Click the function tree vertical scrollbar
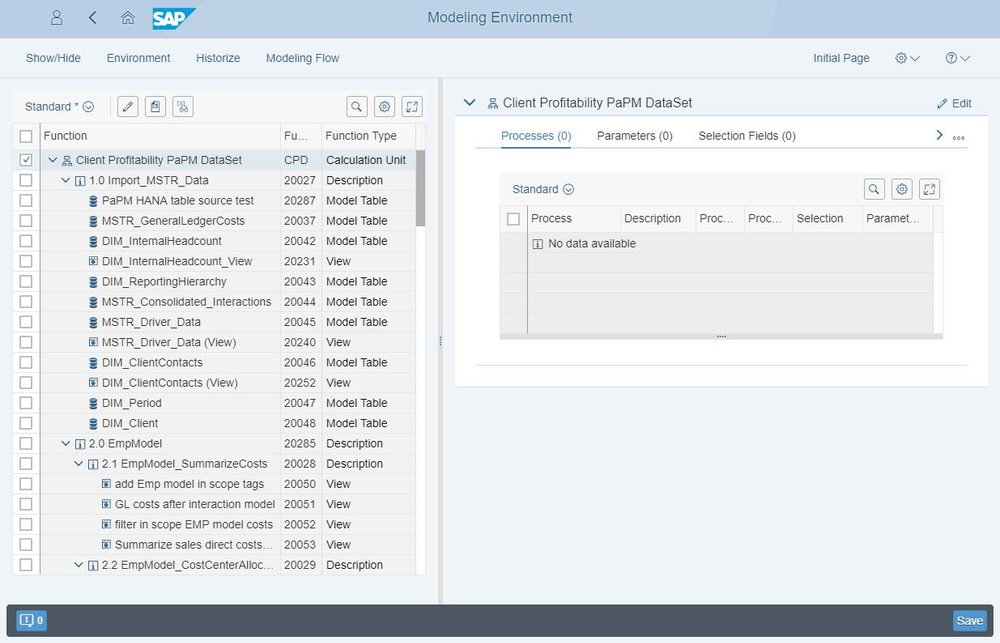This screenshot has width=1000, height=643. coord(420,188)
